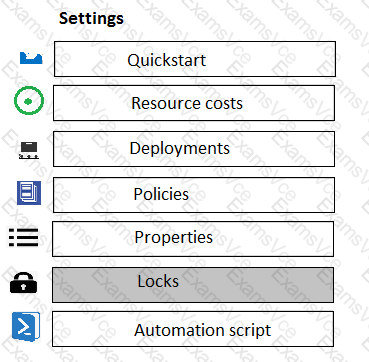
Task: Click the 'Quickstart' text label
Action: 167,60
